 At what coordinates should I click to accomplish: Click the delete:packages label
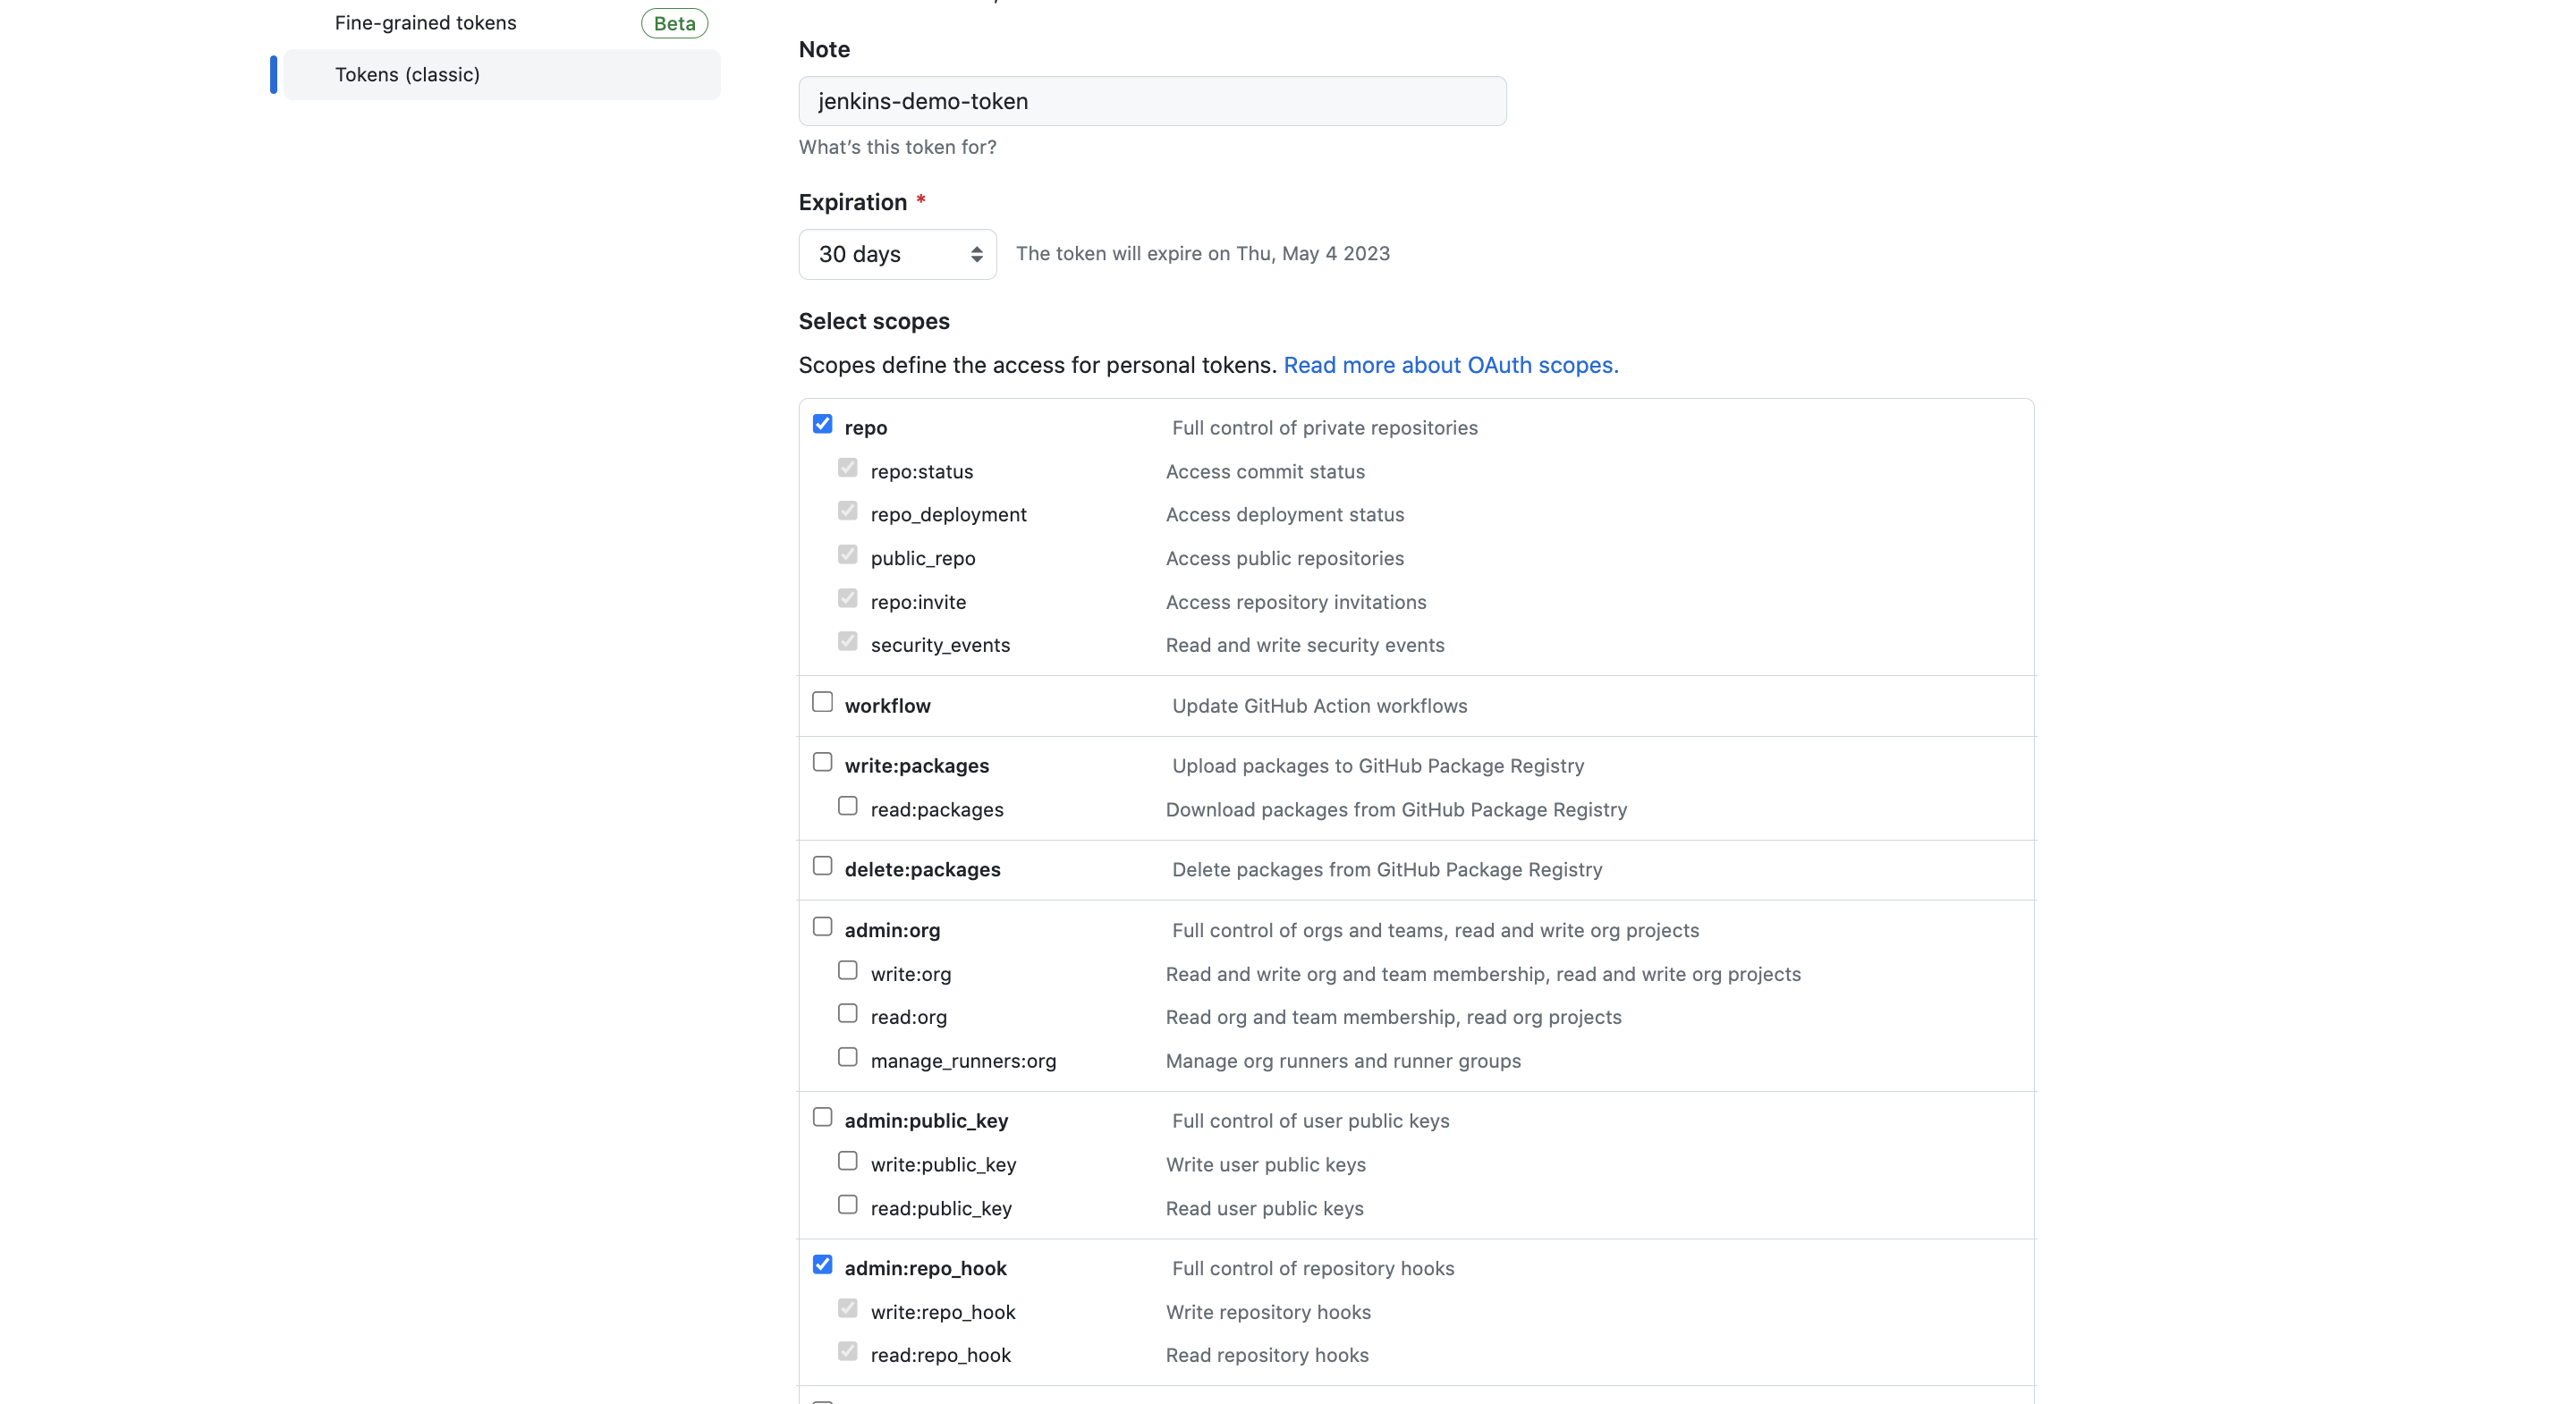click(x=923, y=870)
